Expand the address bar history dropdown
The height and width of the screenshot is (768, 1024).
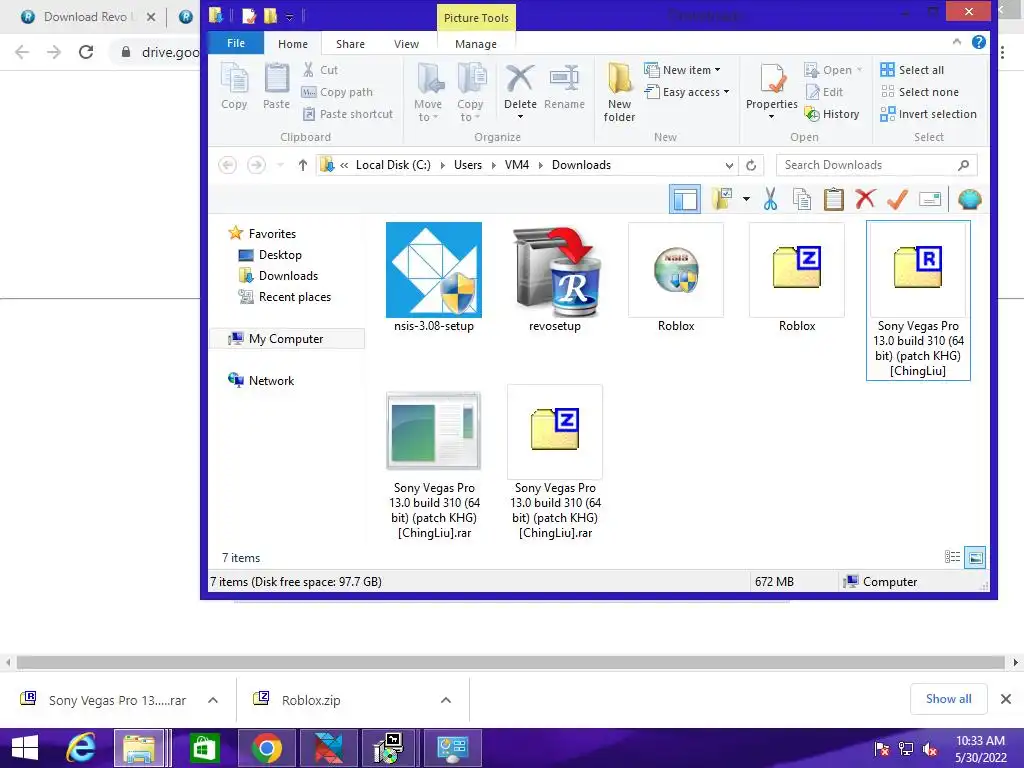[x=729, y=165]
